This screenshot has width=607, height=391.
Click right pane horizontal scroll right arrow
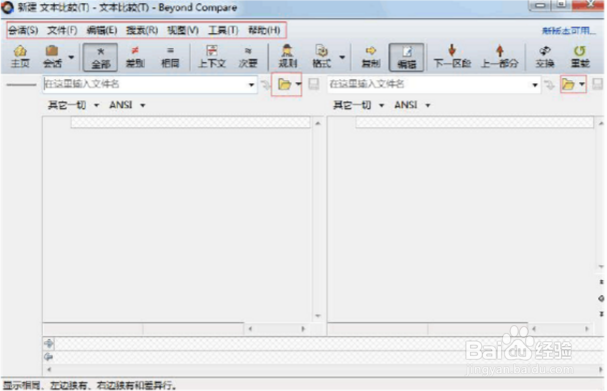coord(587,329)
